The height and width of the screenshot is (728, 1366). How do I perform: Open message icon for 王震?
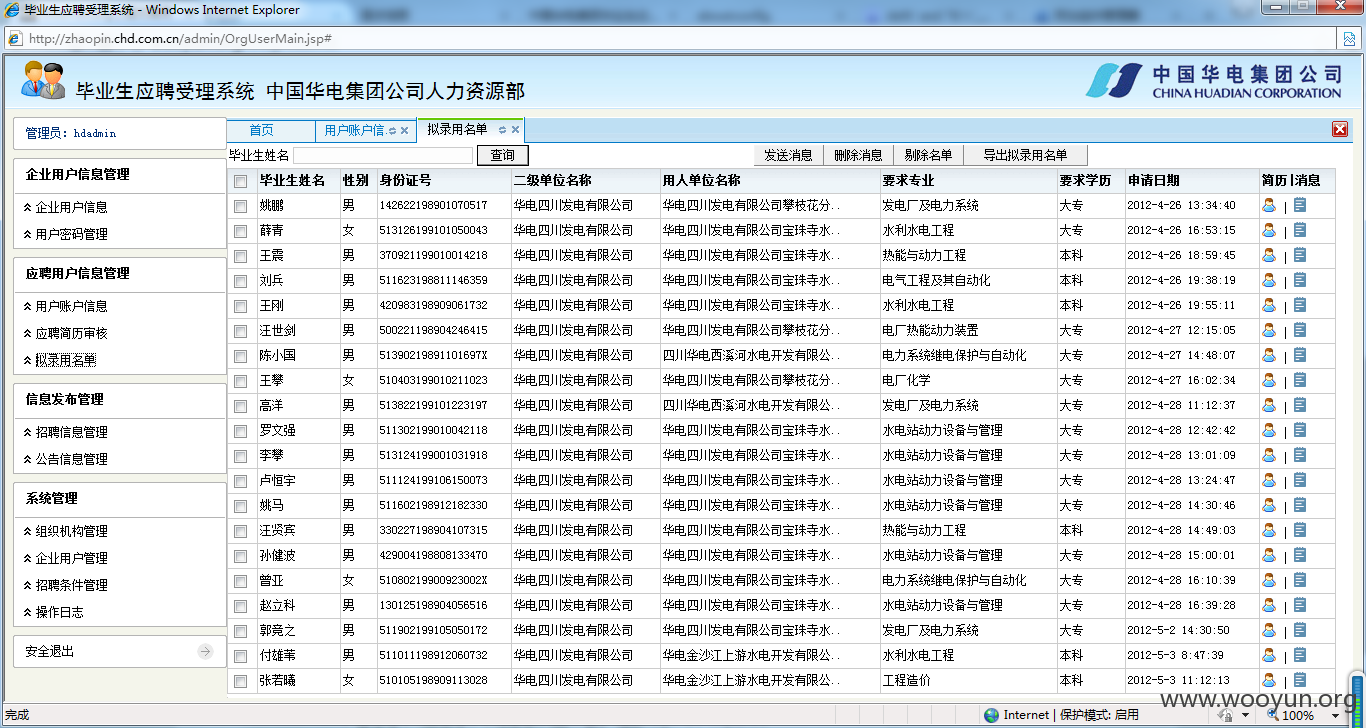[x=1300, y=255]
